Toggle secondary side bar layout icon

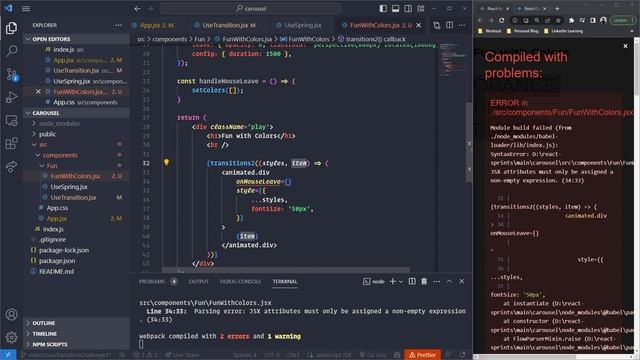tap(408, 9)
